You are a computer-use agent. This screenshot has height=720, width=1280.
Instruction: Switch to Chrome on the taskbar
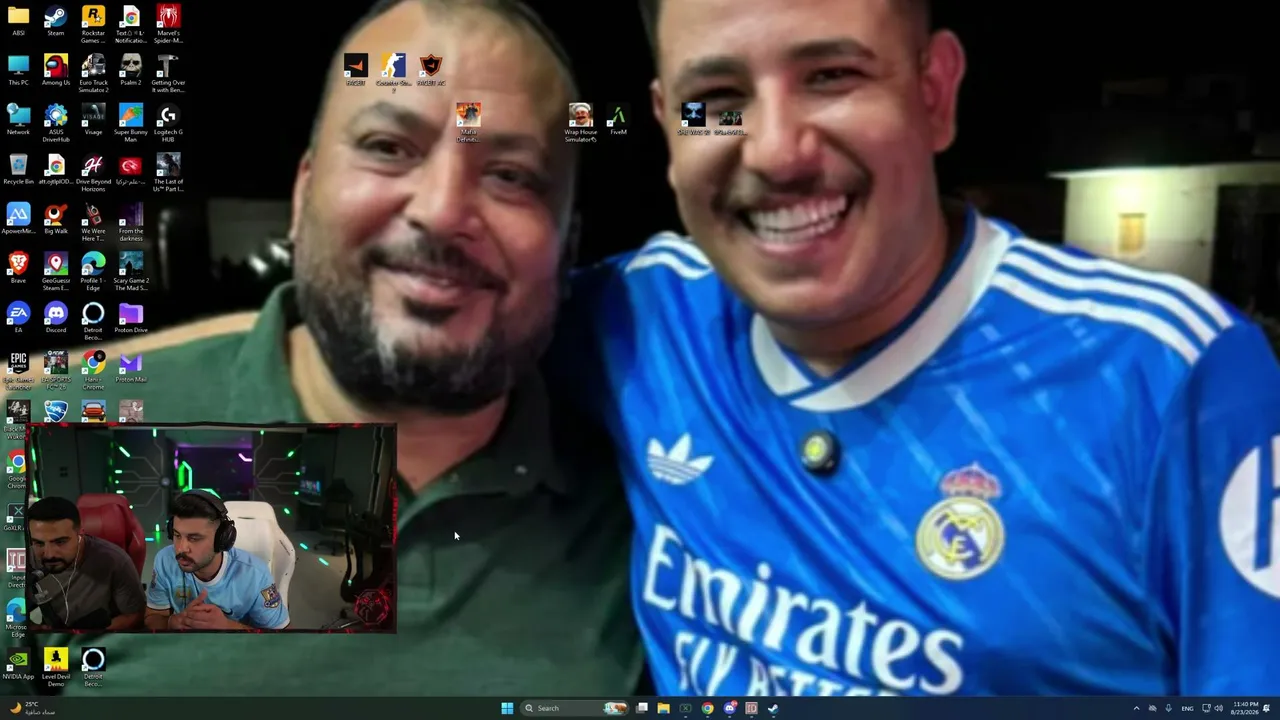[707, 708]
